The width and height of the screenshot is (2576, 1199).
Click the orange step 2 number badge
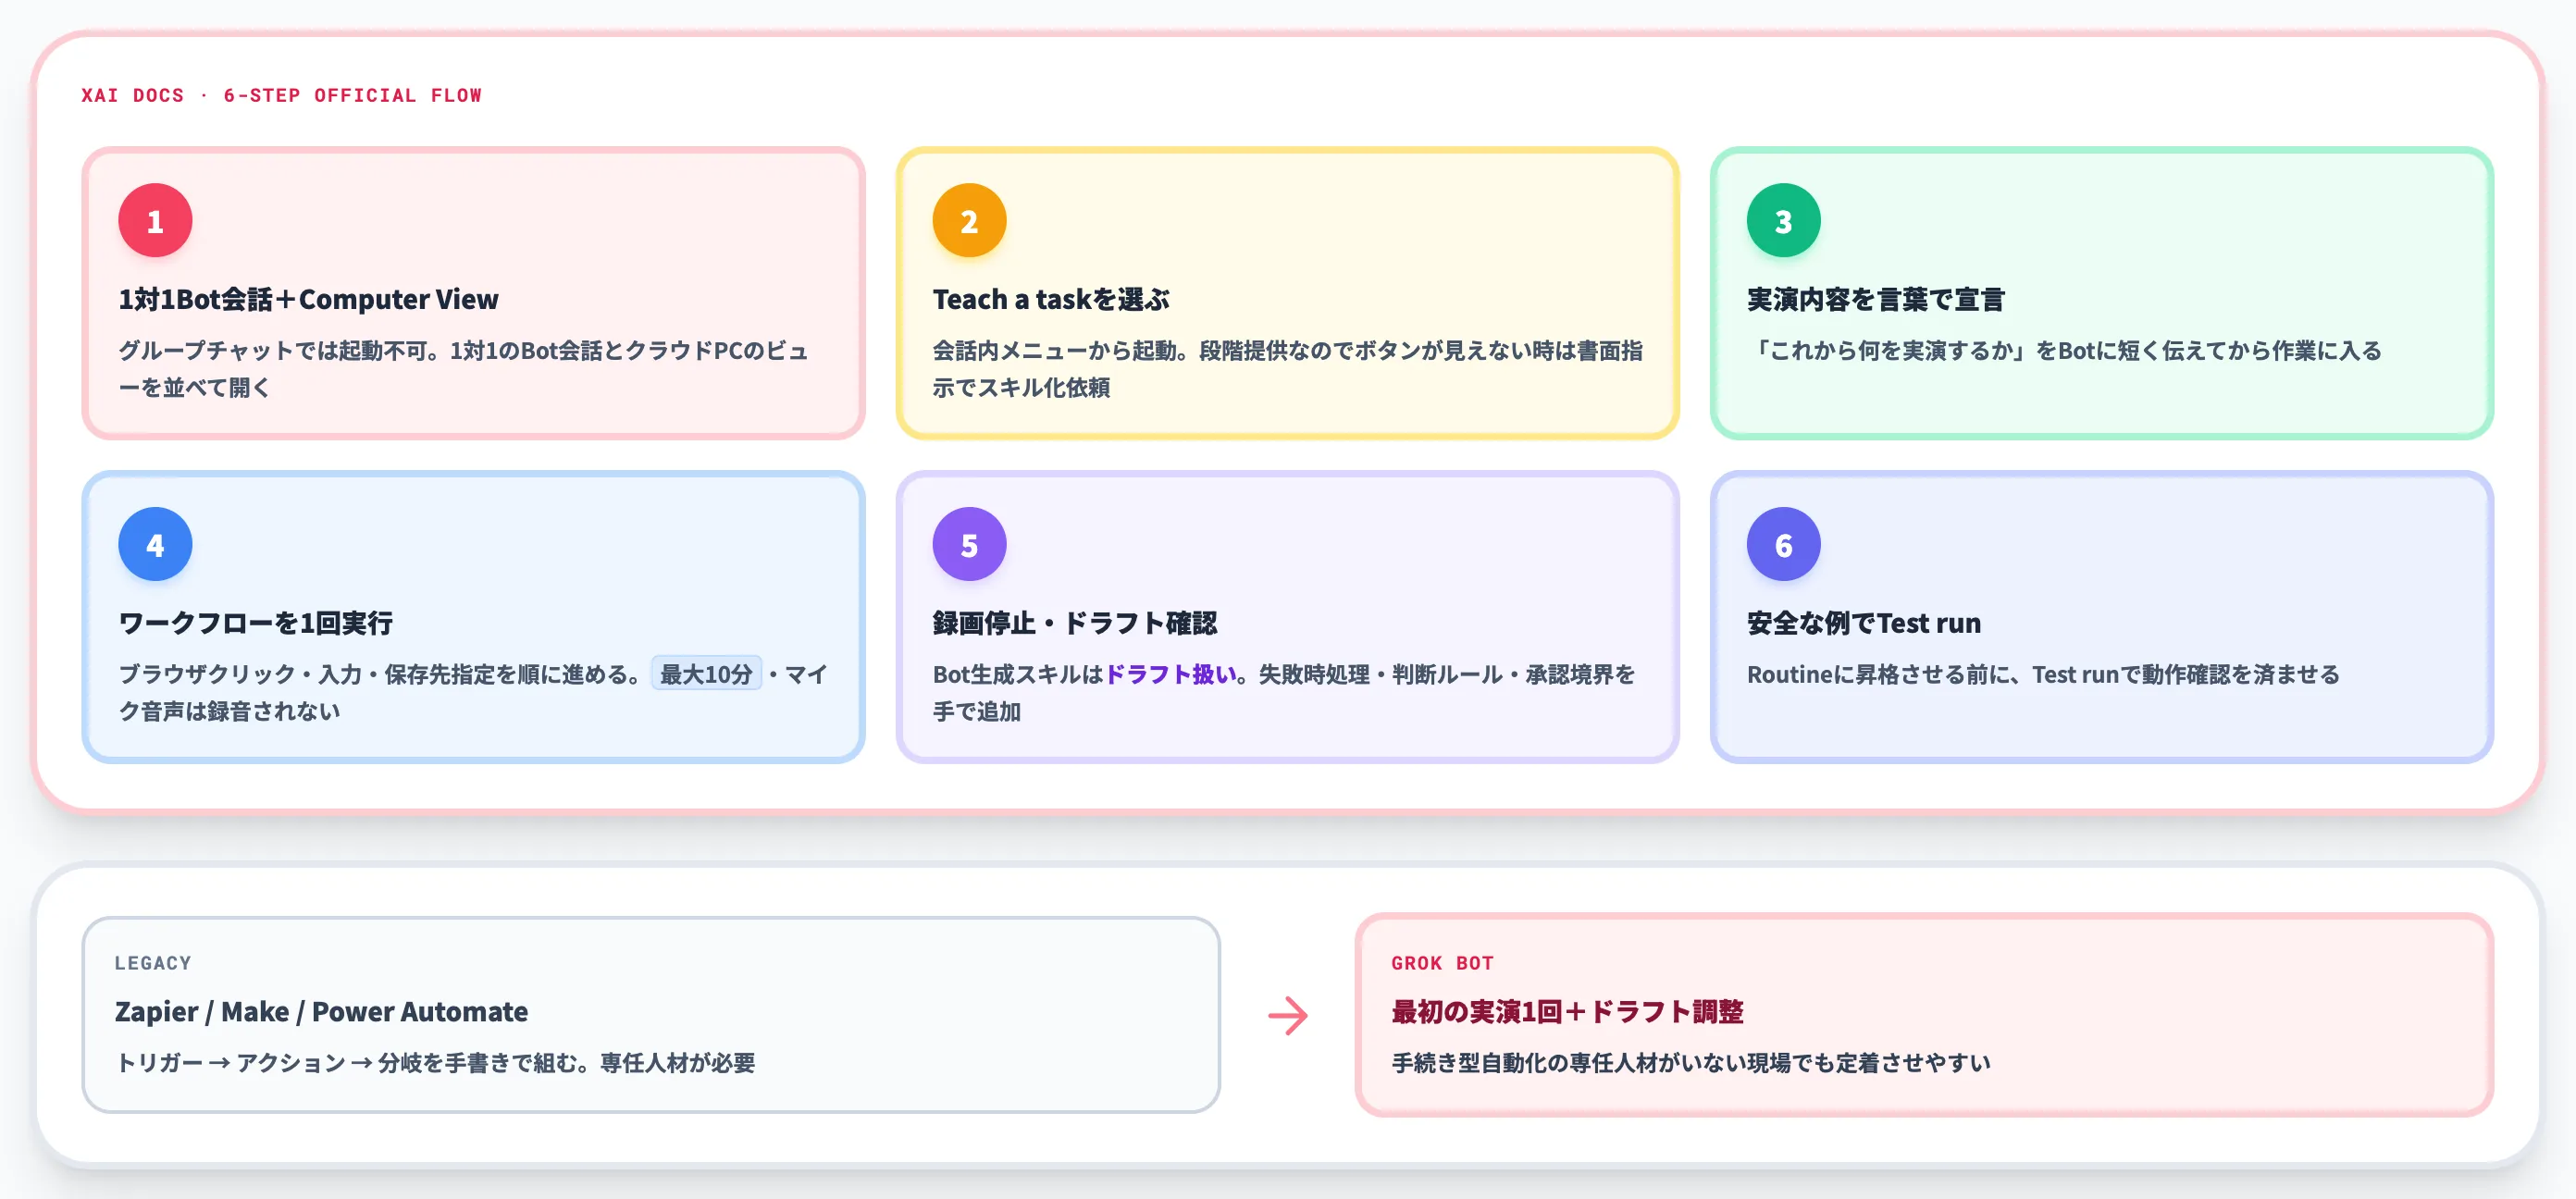click(x=969, y=220)
